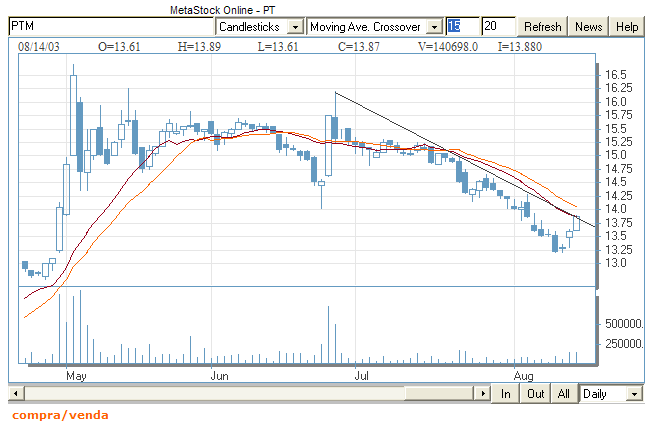Follow the compra/venda link
Screen dimensions: 654x424
point(60,415)
